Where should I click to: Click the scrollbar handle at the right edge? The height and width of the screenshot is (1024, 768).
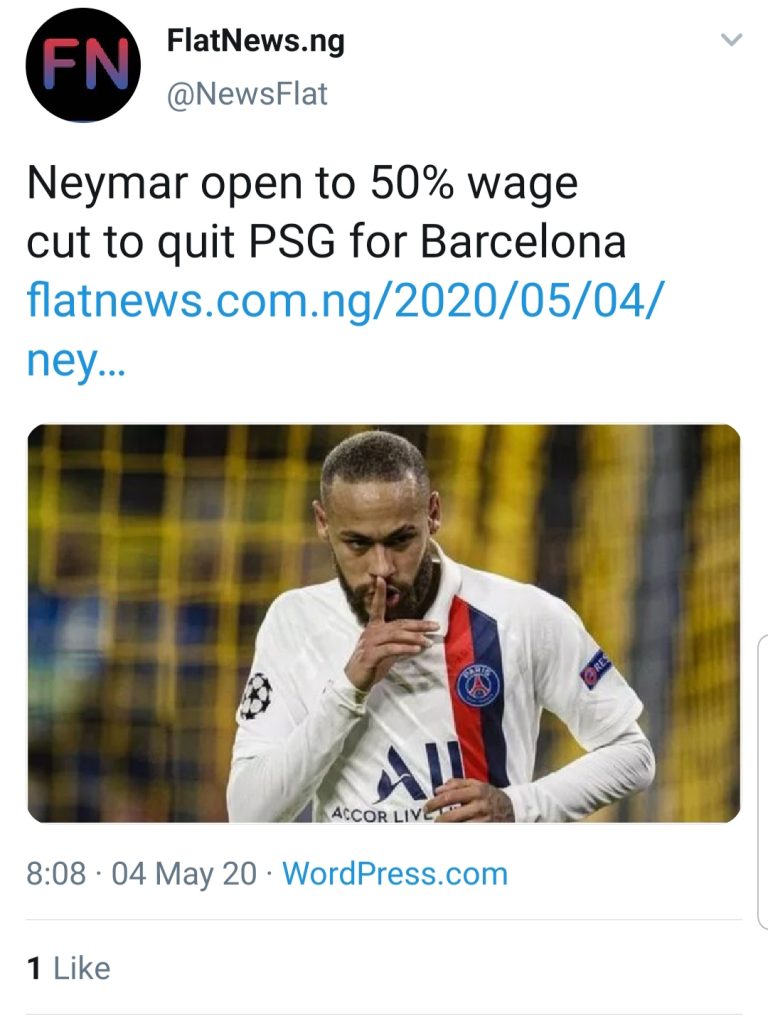tap(762, 780)
